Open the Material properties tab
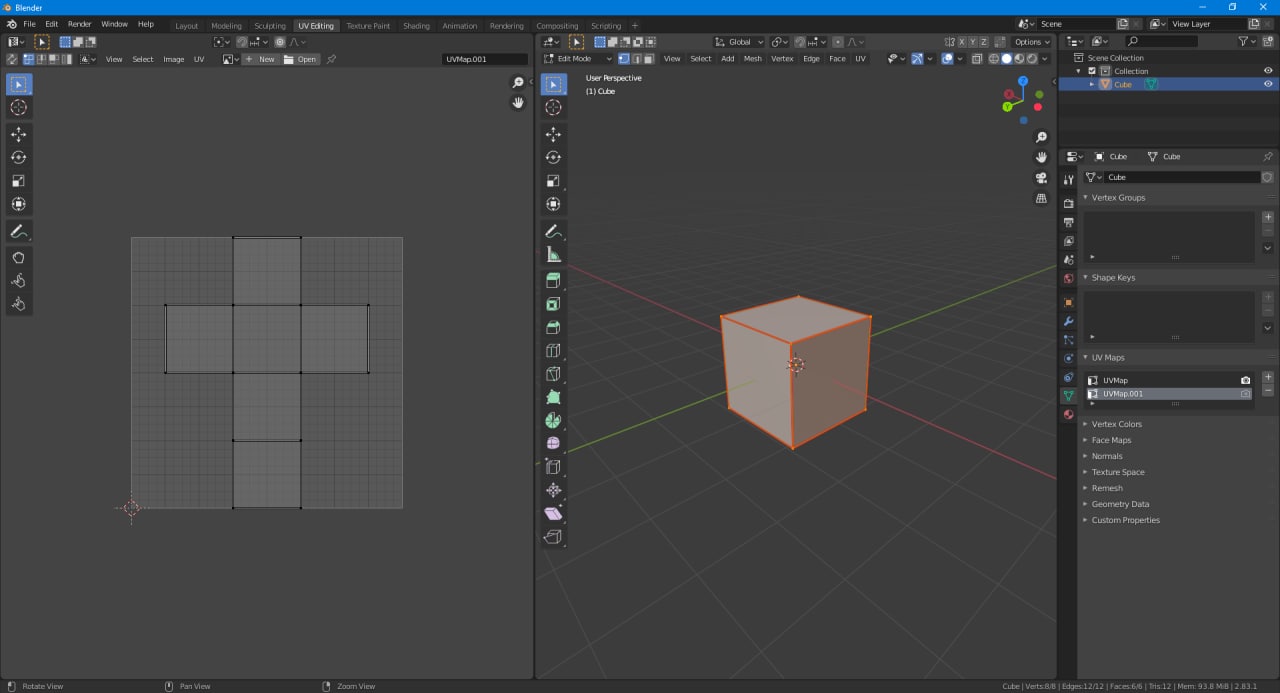The width and height of the screenshot is (1280, 693). click(x=1068, y=415)
